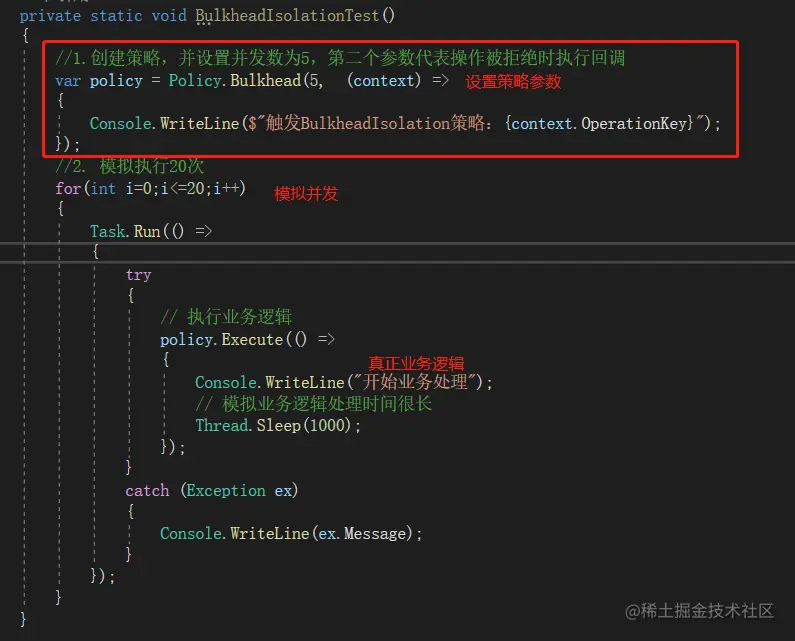Click the "1000" argument in Sleep
The height and width of the screenshot is (641, 795).
click(328, 425)
